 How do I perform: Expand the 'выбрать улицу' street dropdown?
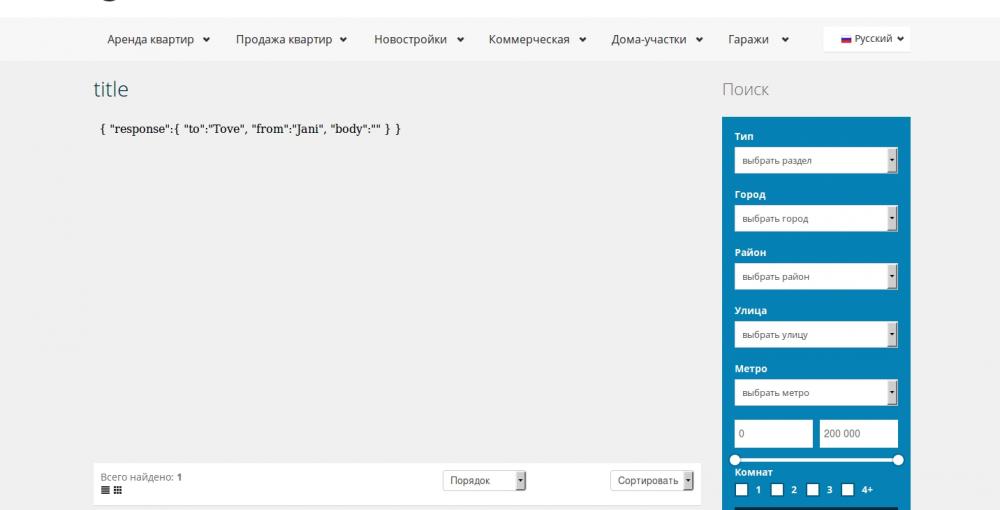tap(815, 334)
